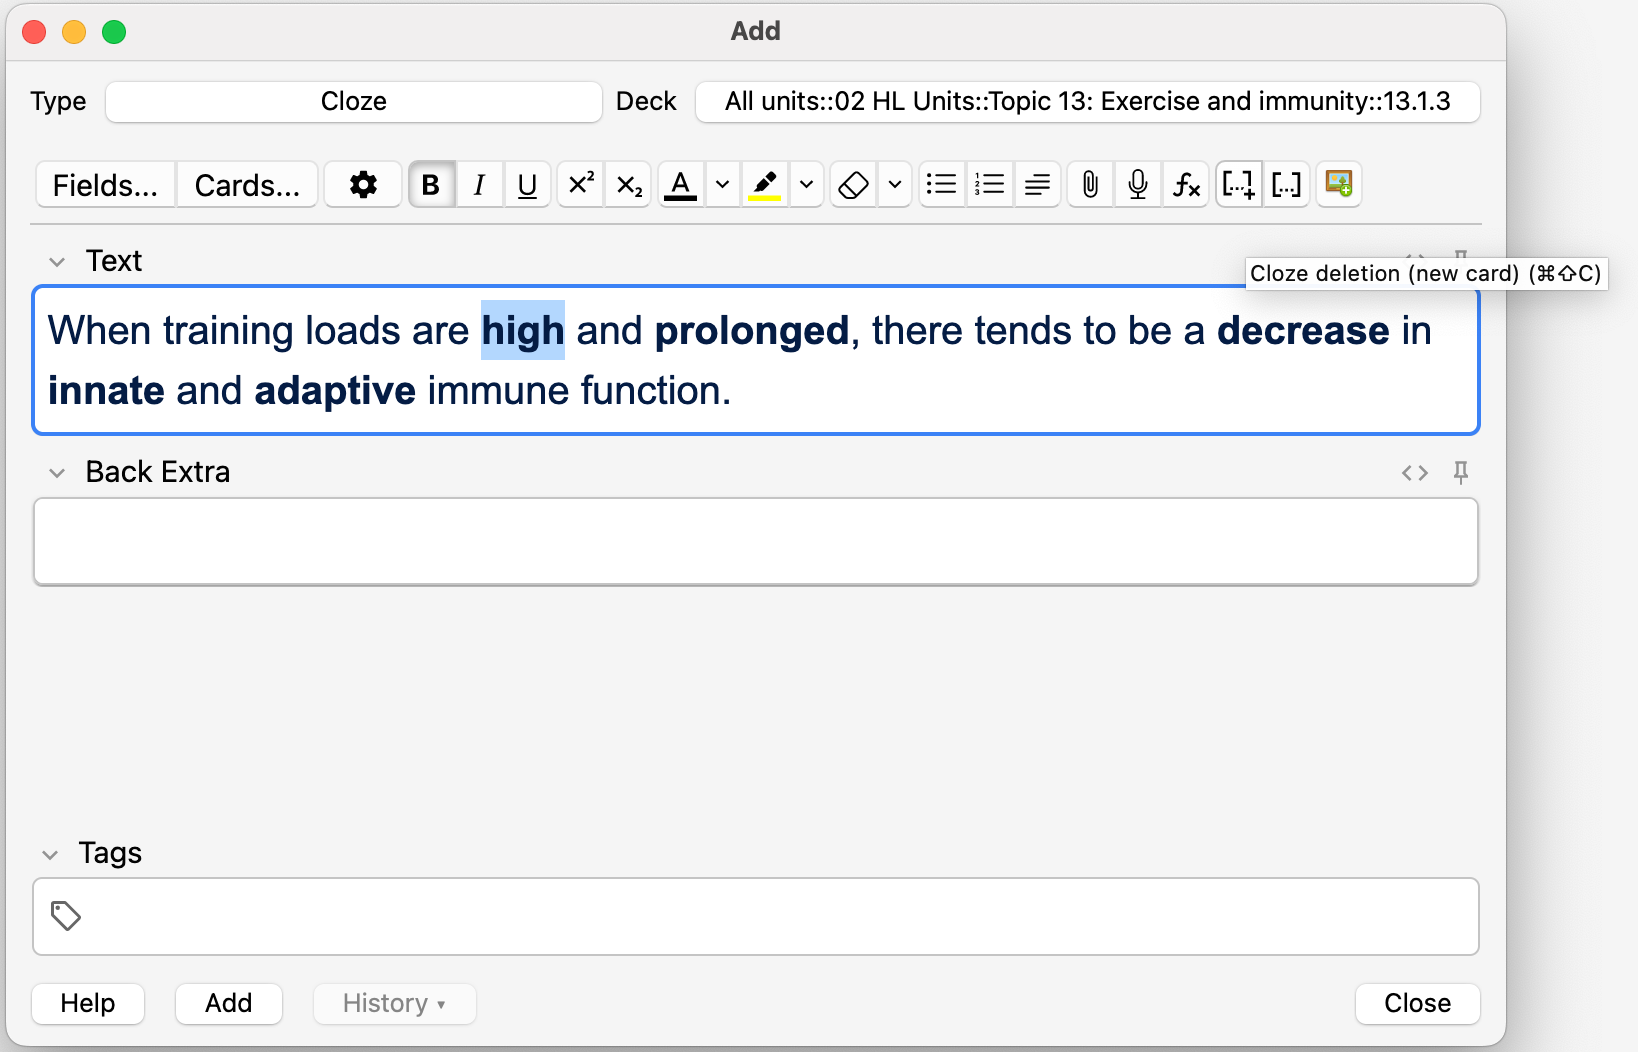Open the Cloze note type selector
The height and width of the screenshot is (1052, 1638).
[353, 102]
